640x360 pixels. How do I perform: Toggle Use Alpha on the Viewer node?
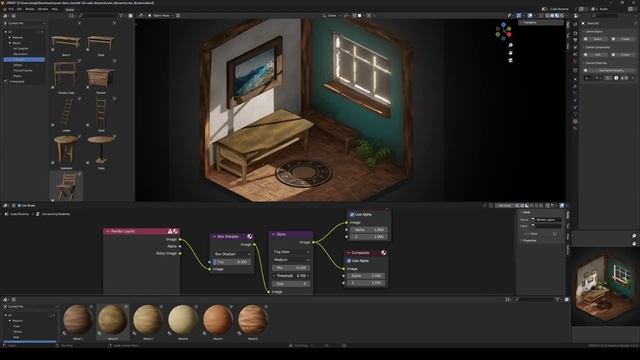point(352,214)
